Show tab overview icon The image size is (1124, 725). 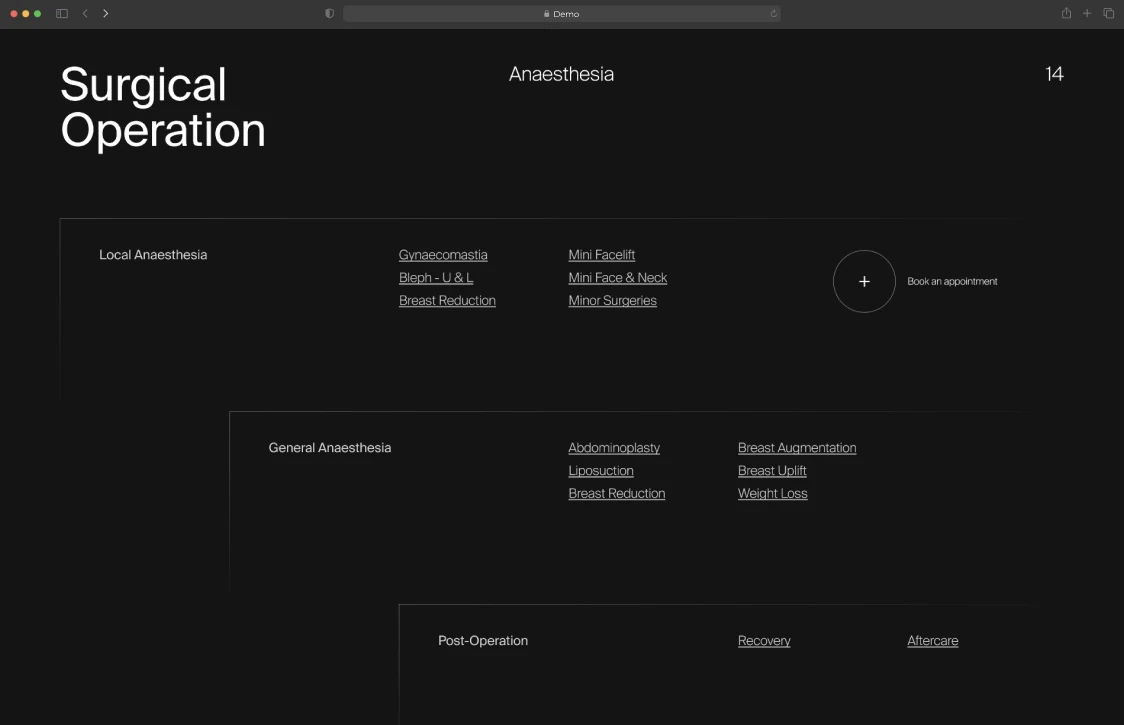1109,14
